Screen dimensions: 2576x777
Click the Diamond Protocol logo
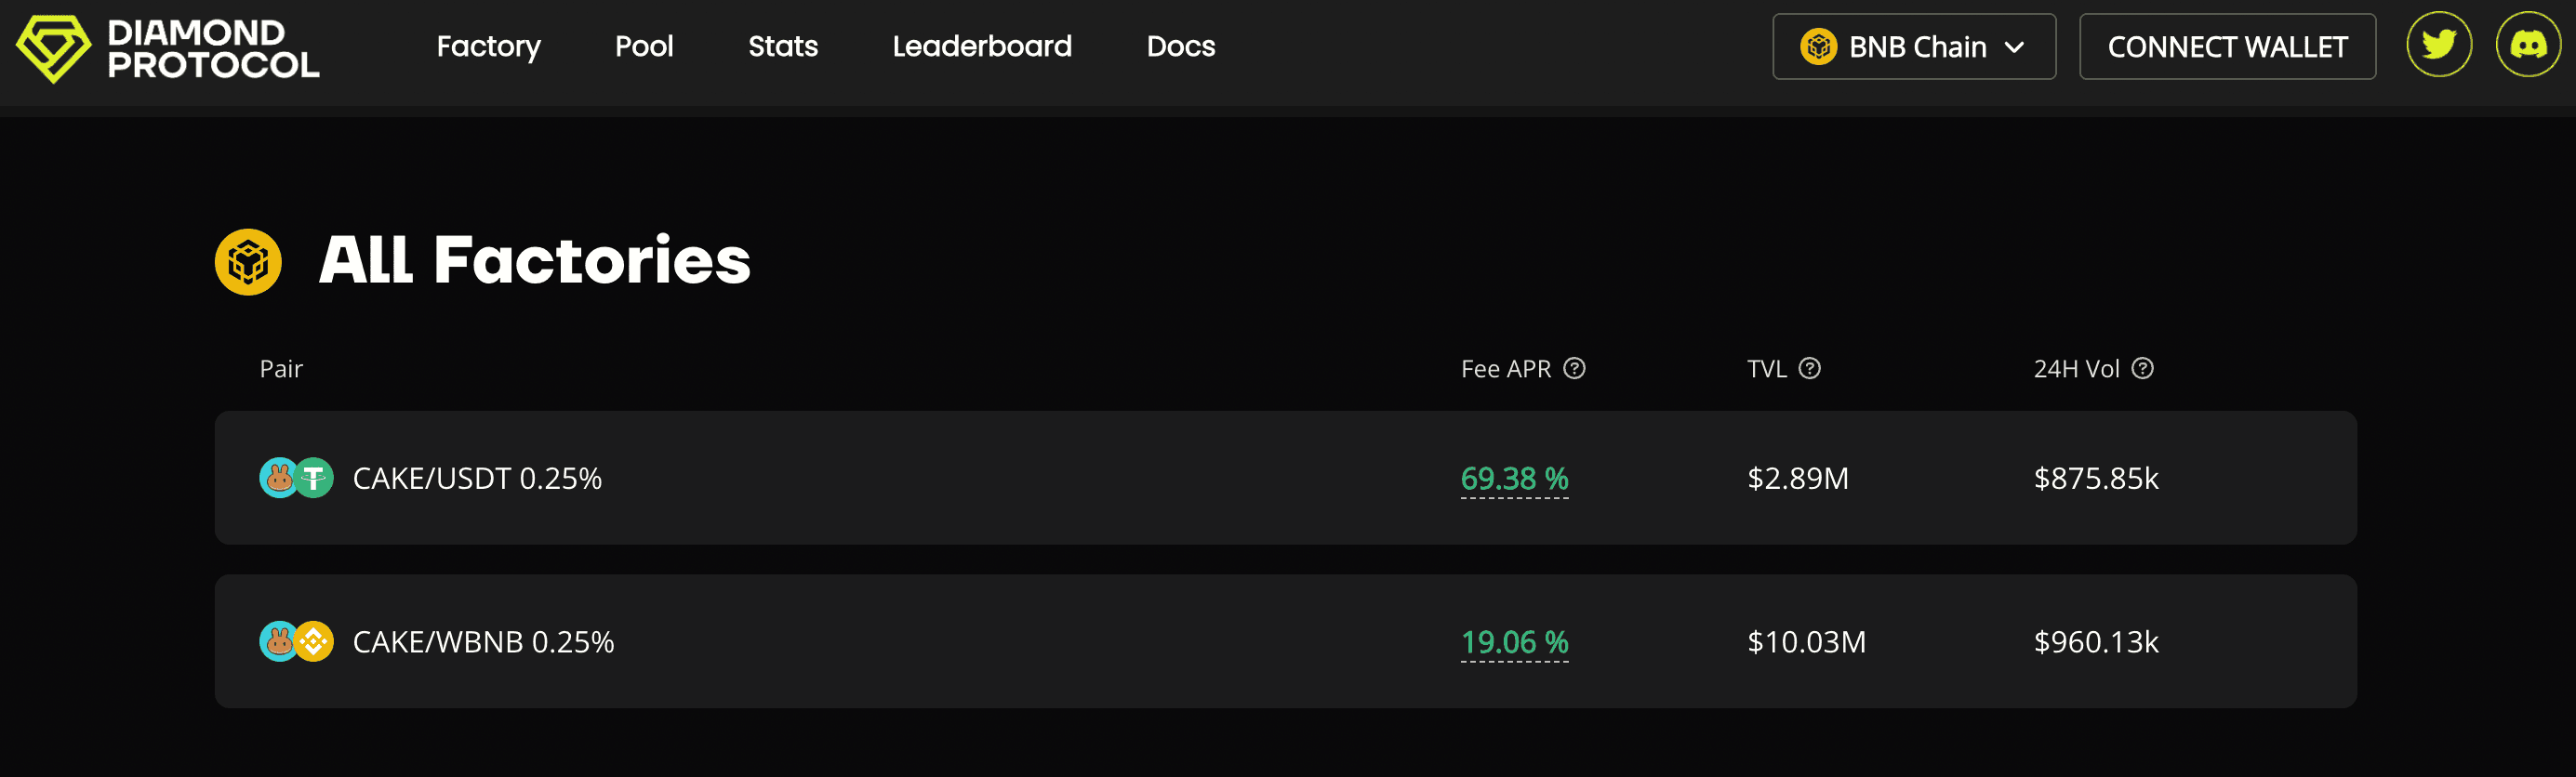coord(167,48)
